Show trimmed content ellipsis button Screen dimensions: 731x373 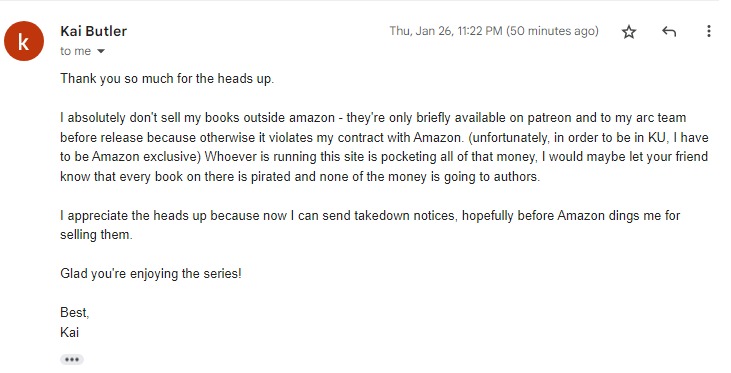72,359
